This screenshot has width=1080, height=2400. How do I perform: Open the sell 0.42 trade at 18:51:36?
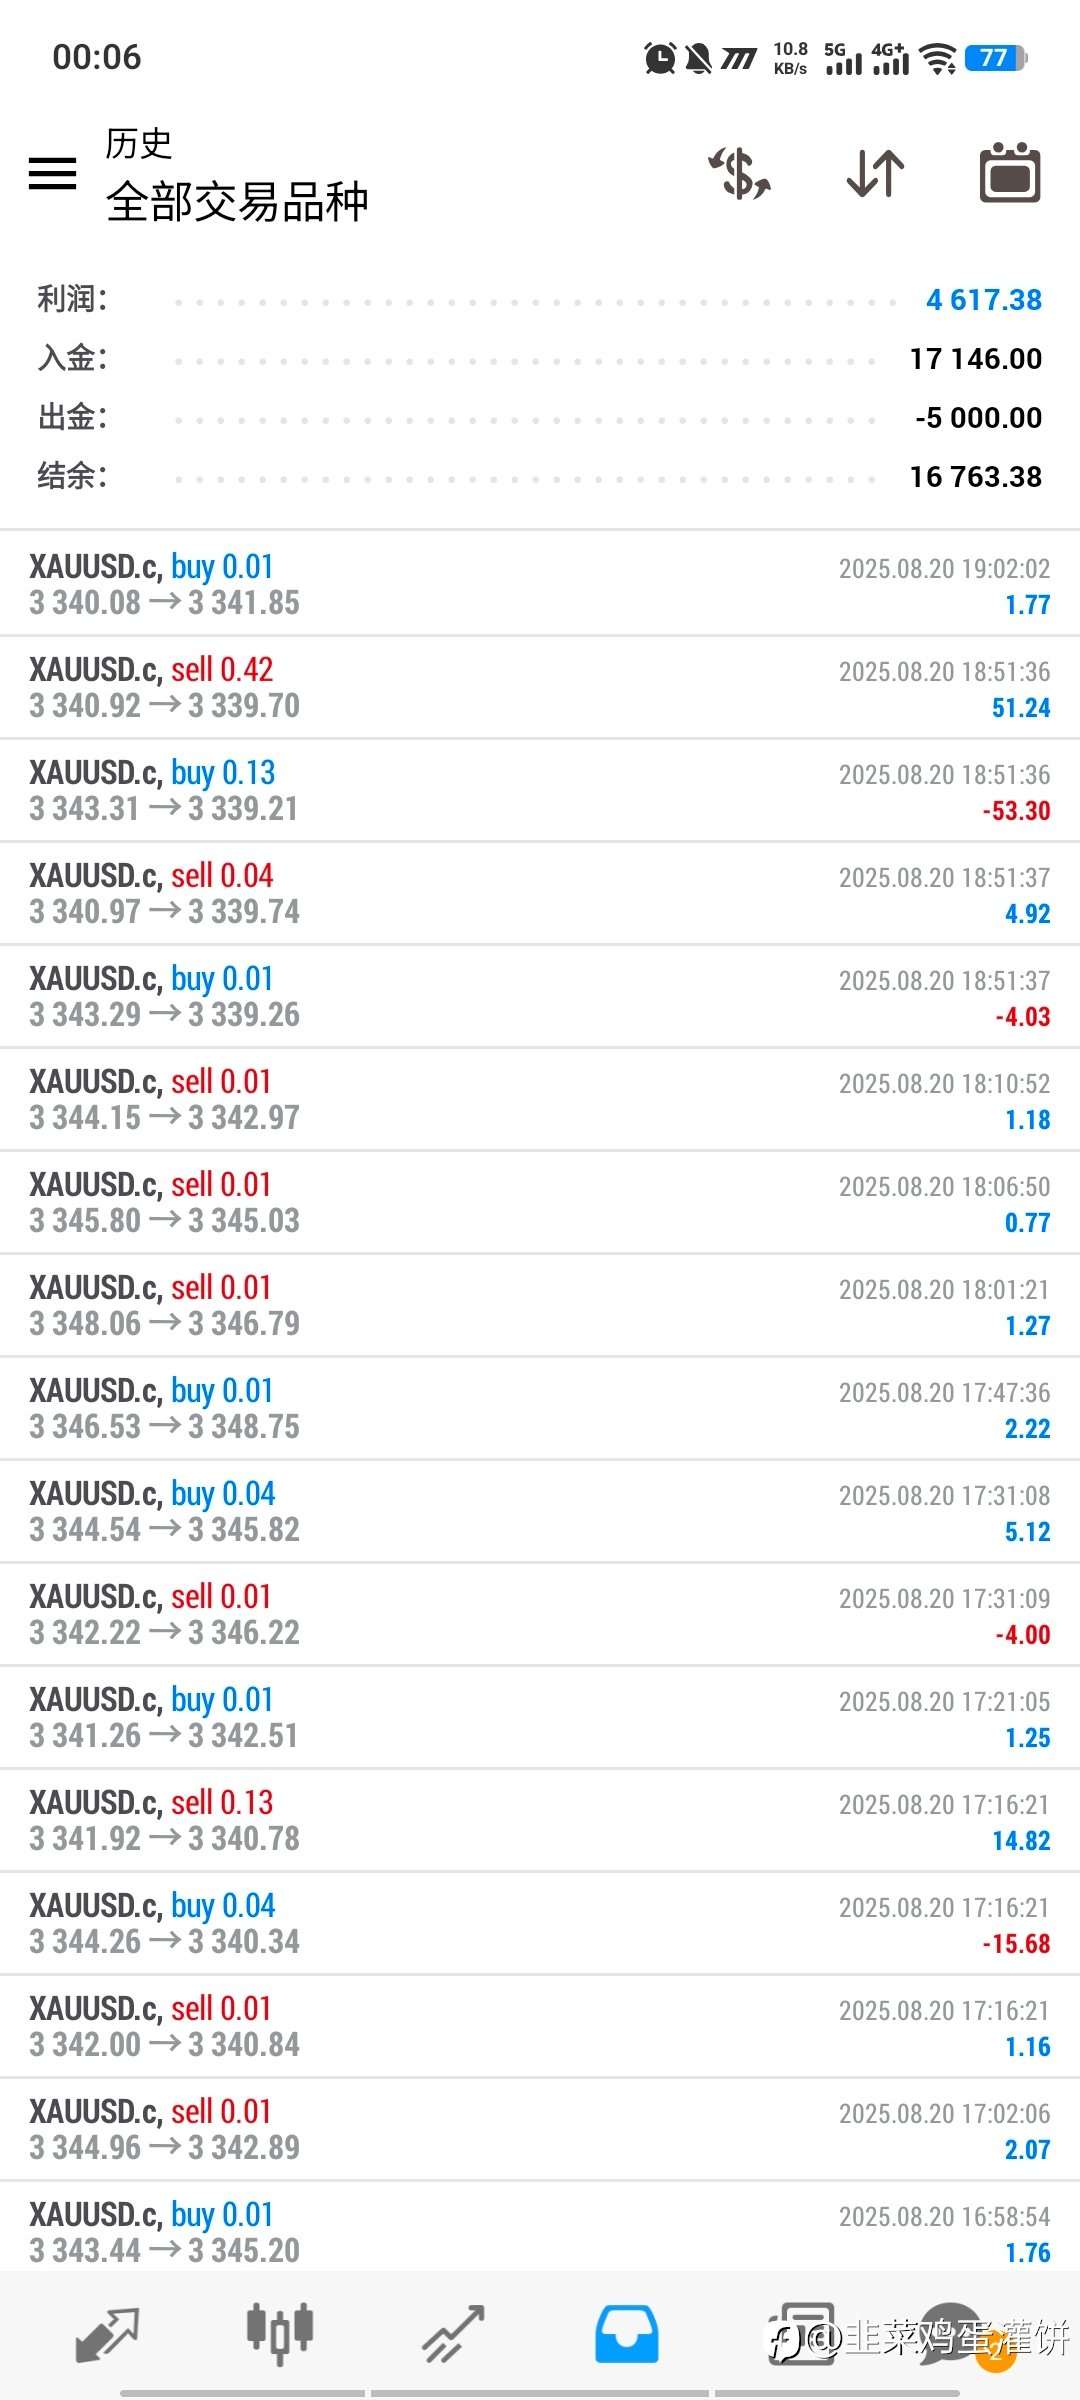pyautogui.click(x=540, y=688)
